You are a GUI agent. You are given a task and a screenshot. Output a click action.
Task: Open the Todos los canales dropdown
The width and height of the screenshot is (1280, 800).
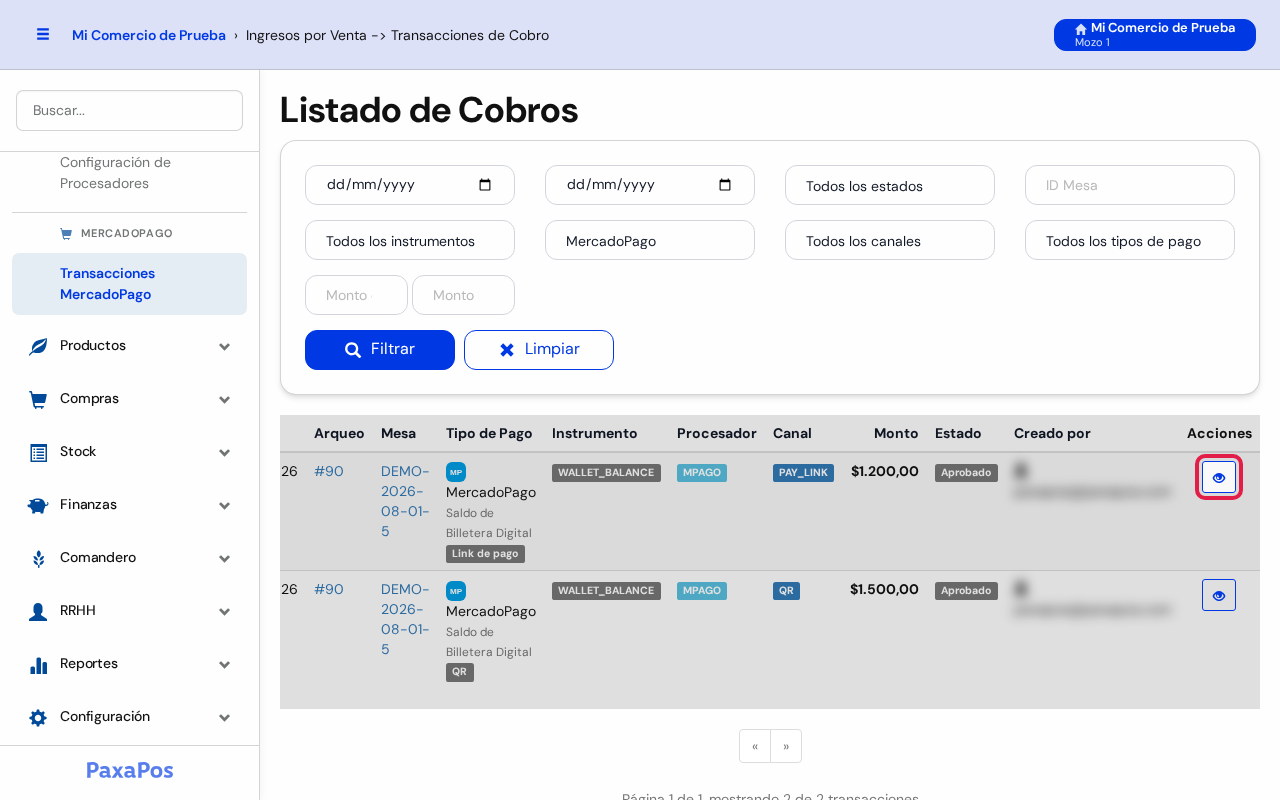coord(890,240)
